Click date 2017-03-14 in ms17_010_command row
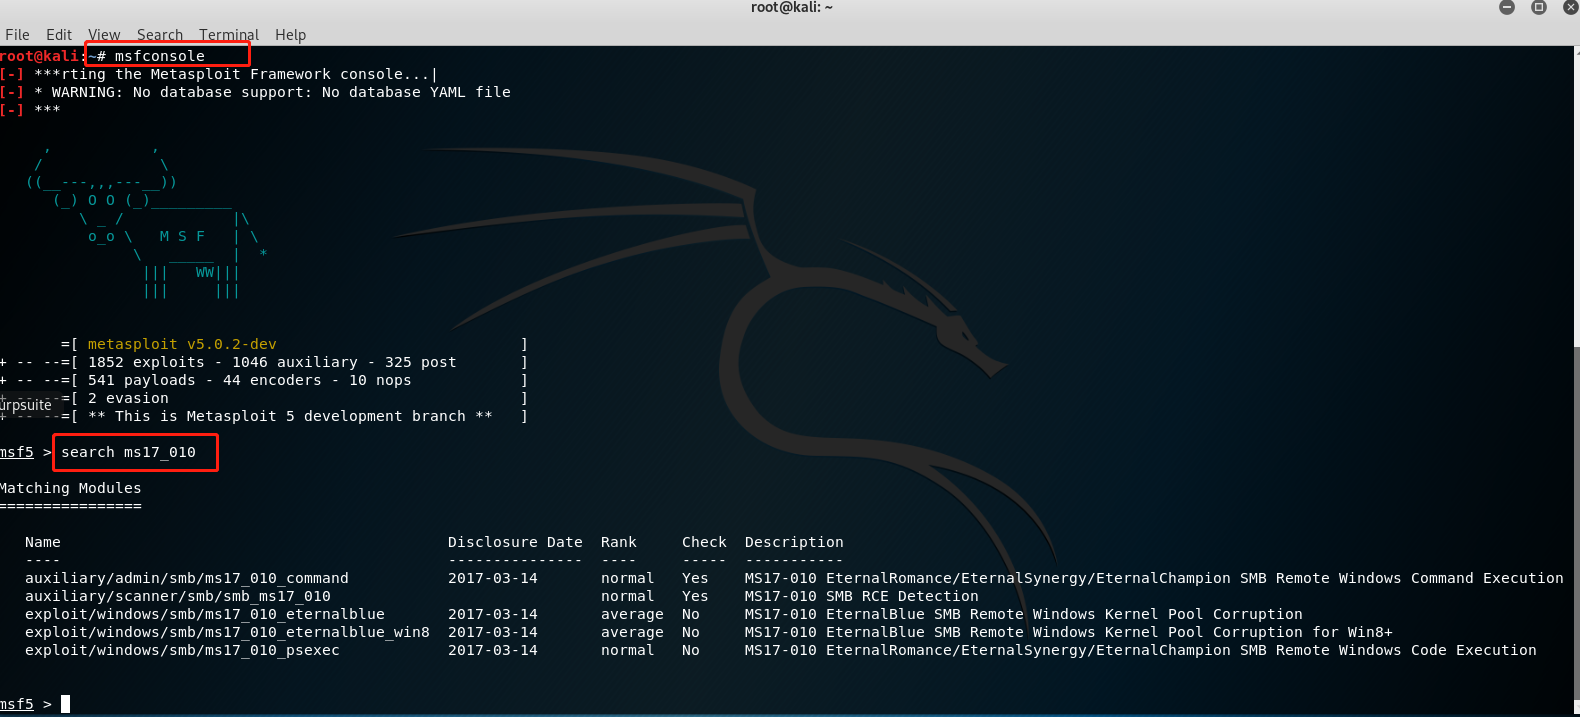 493,578
